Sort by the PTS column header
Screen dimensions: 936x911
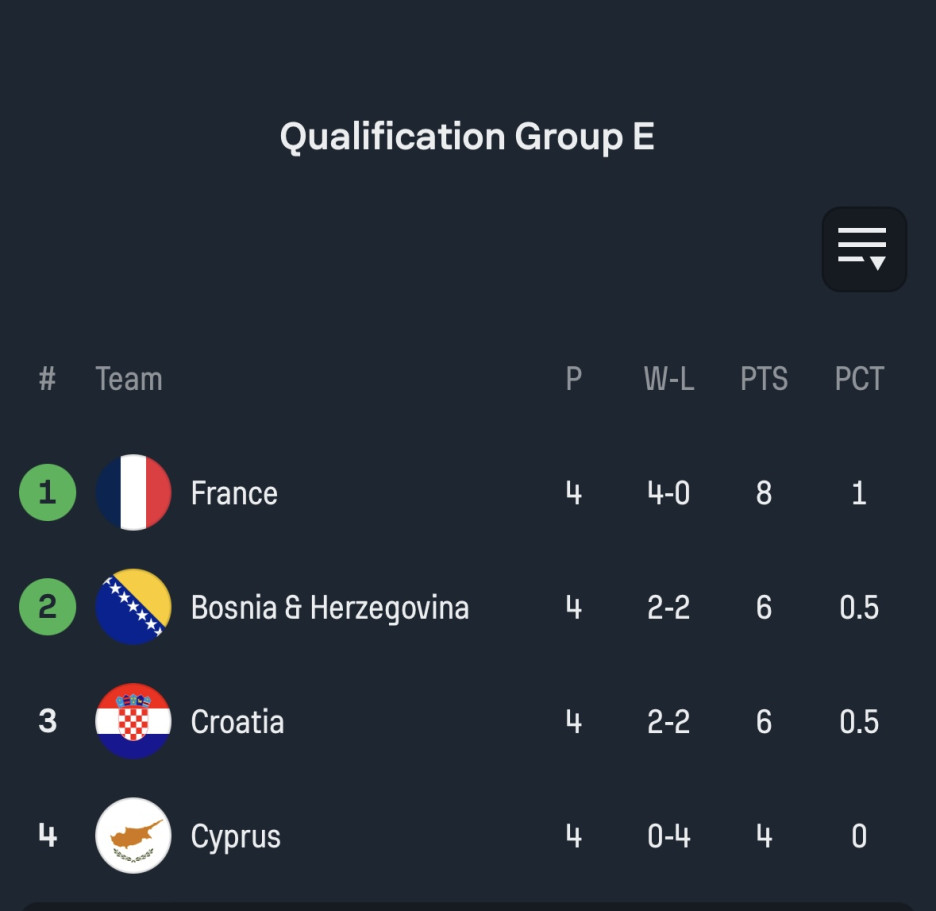(764, 379)
